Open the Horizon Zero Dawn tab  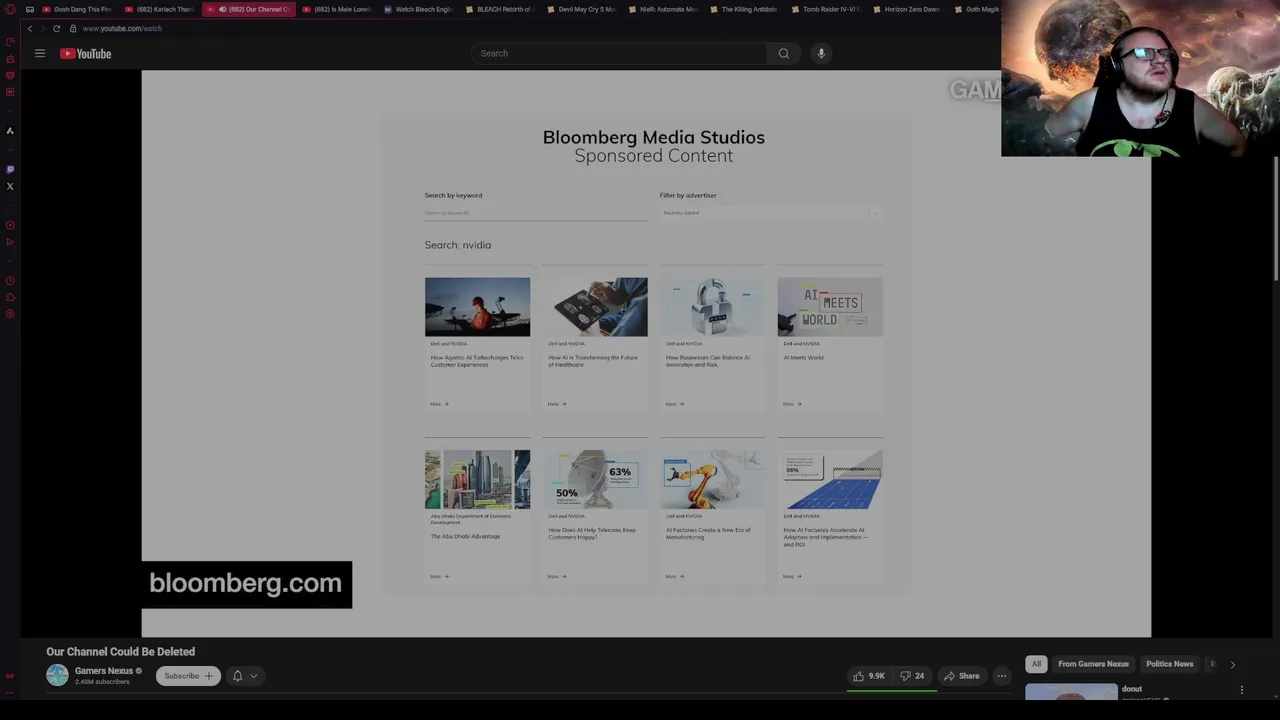tap(907, 9)
